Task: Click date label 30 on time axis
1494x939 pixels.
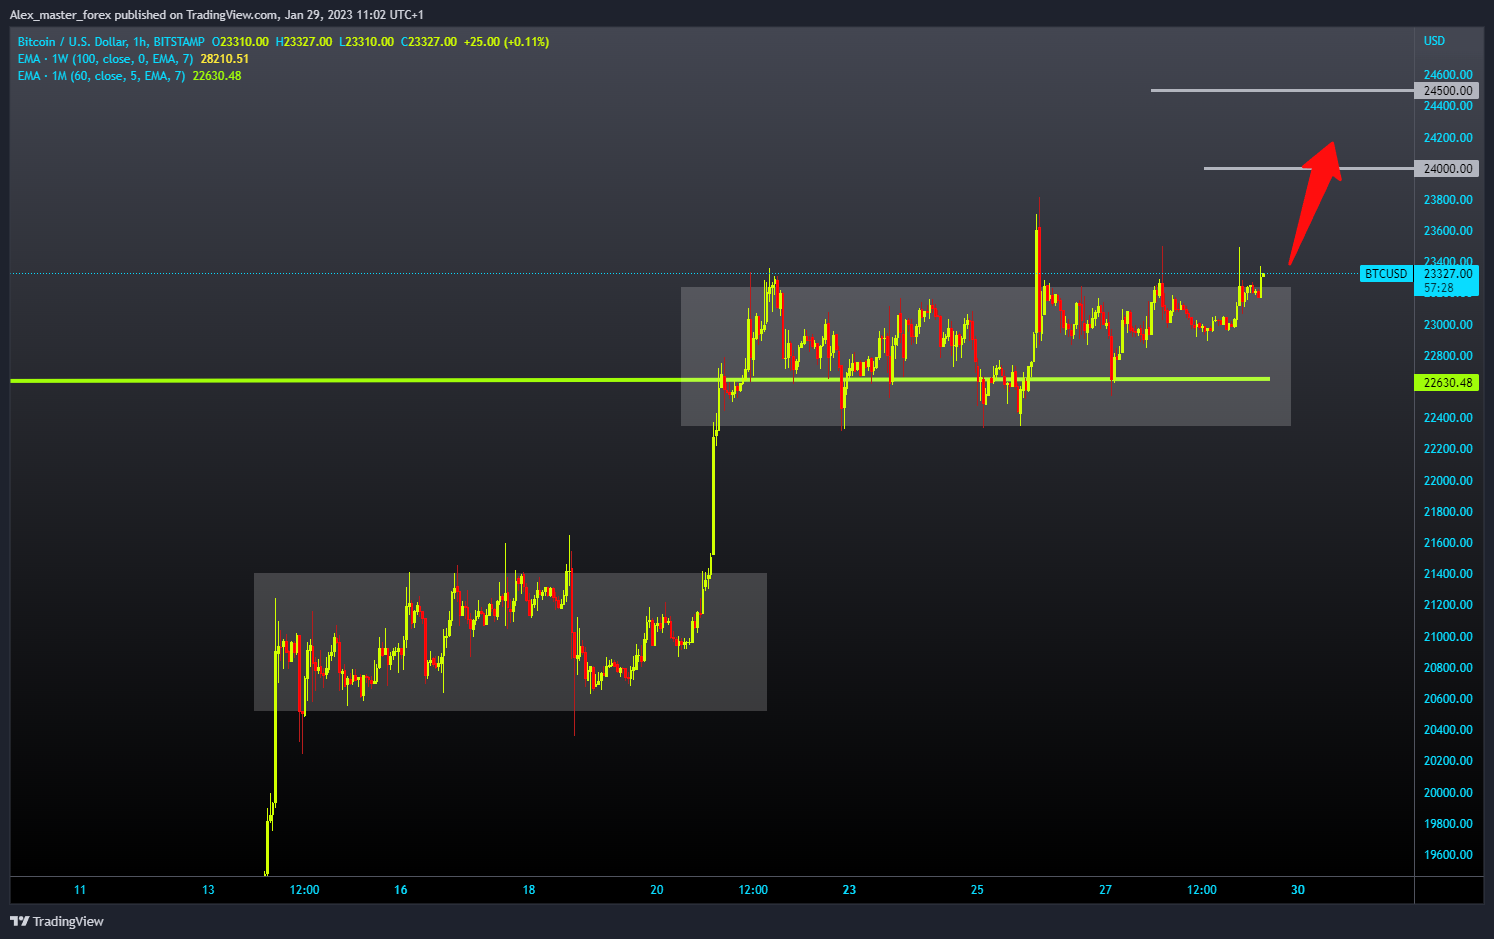Action: (1298, 890)
